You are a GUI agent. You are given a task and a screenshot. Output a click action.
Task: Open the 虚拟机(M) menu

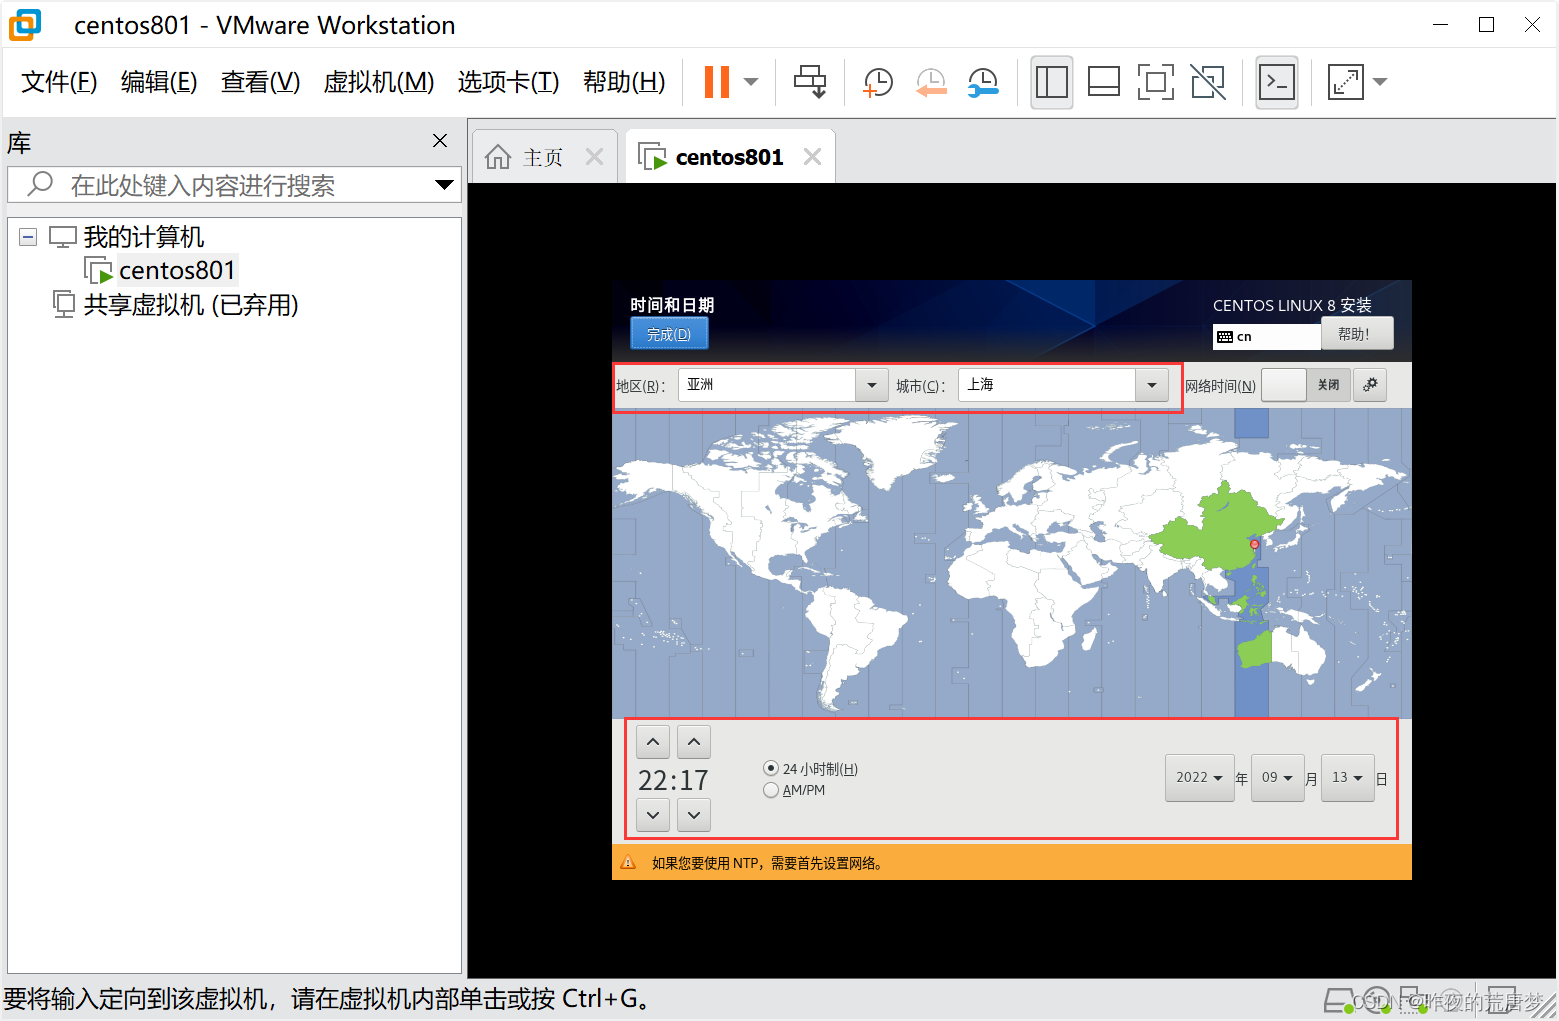click(379, 82)
